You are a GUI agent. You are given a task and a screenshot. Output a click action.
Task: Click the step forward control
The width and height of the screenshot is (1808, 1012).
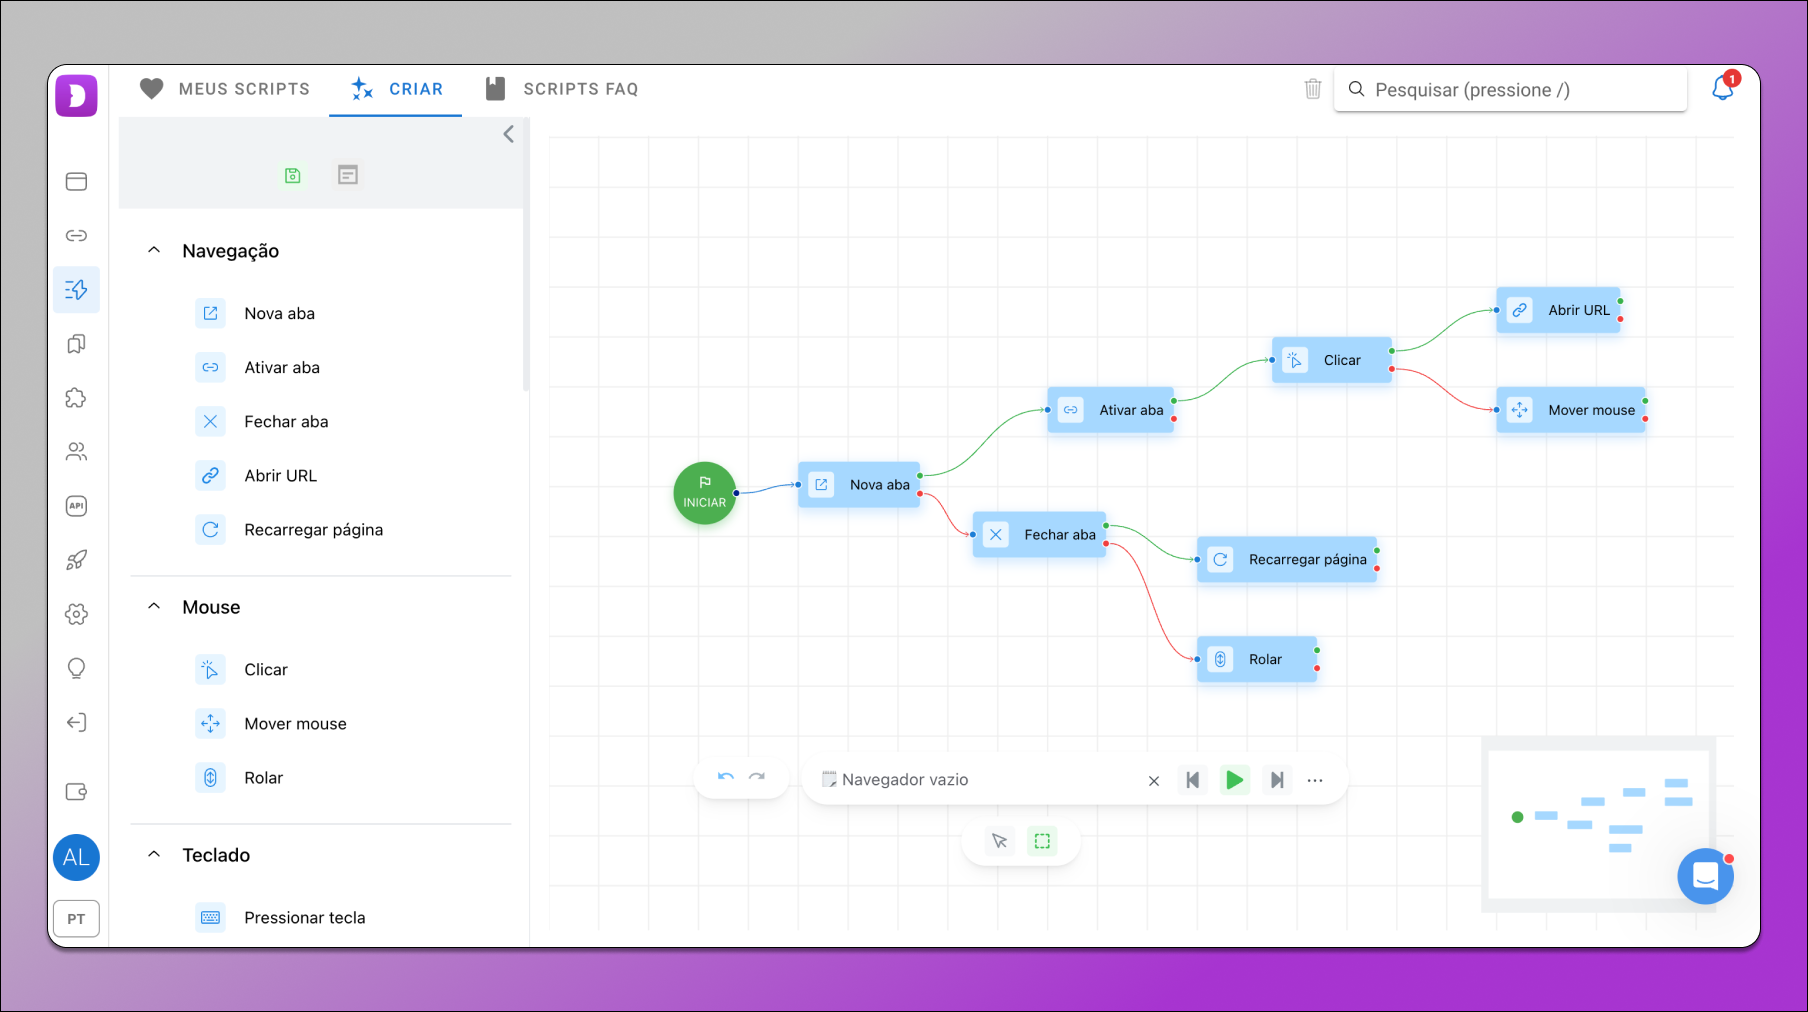(1277, 780)
